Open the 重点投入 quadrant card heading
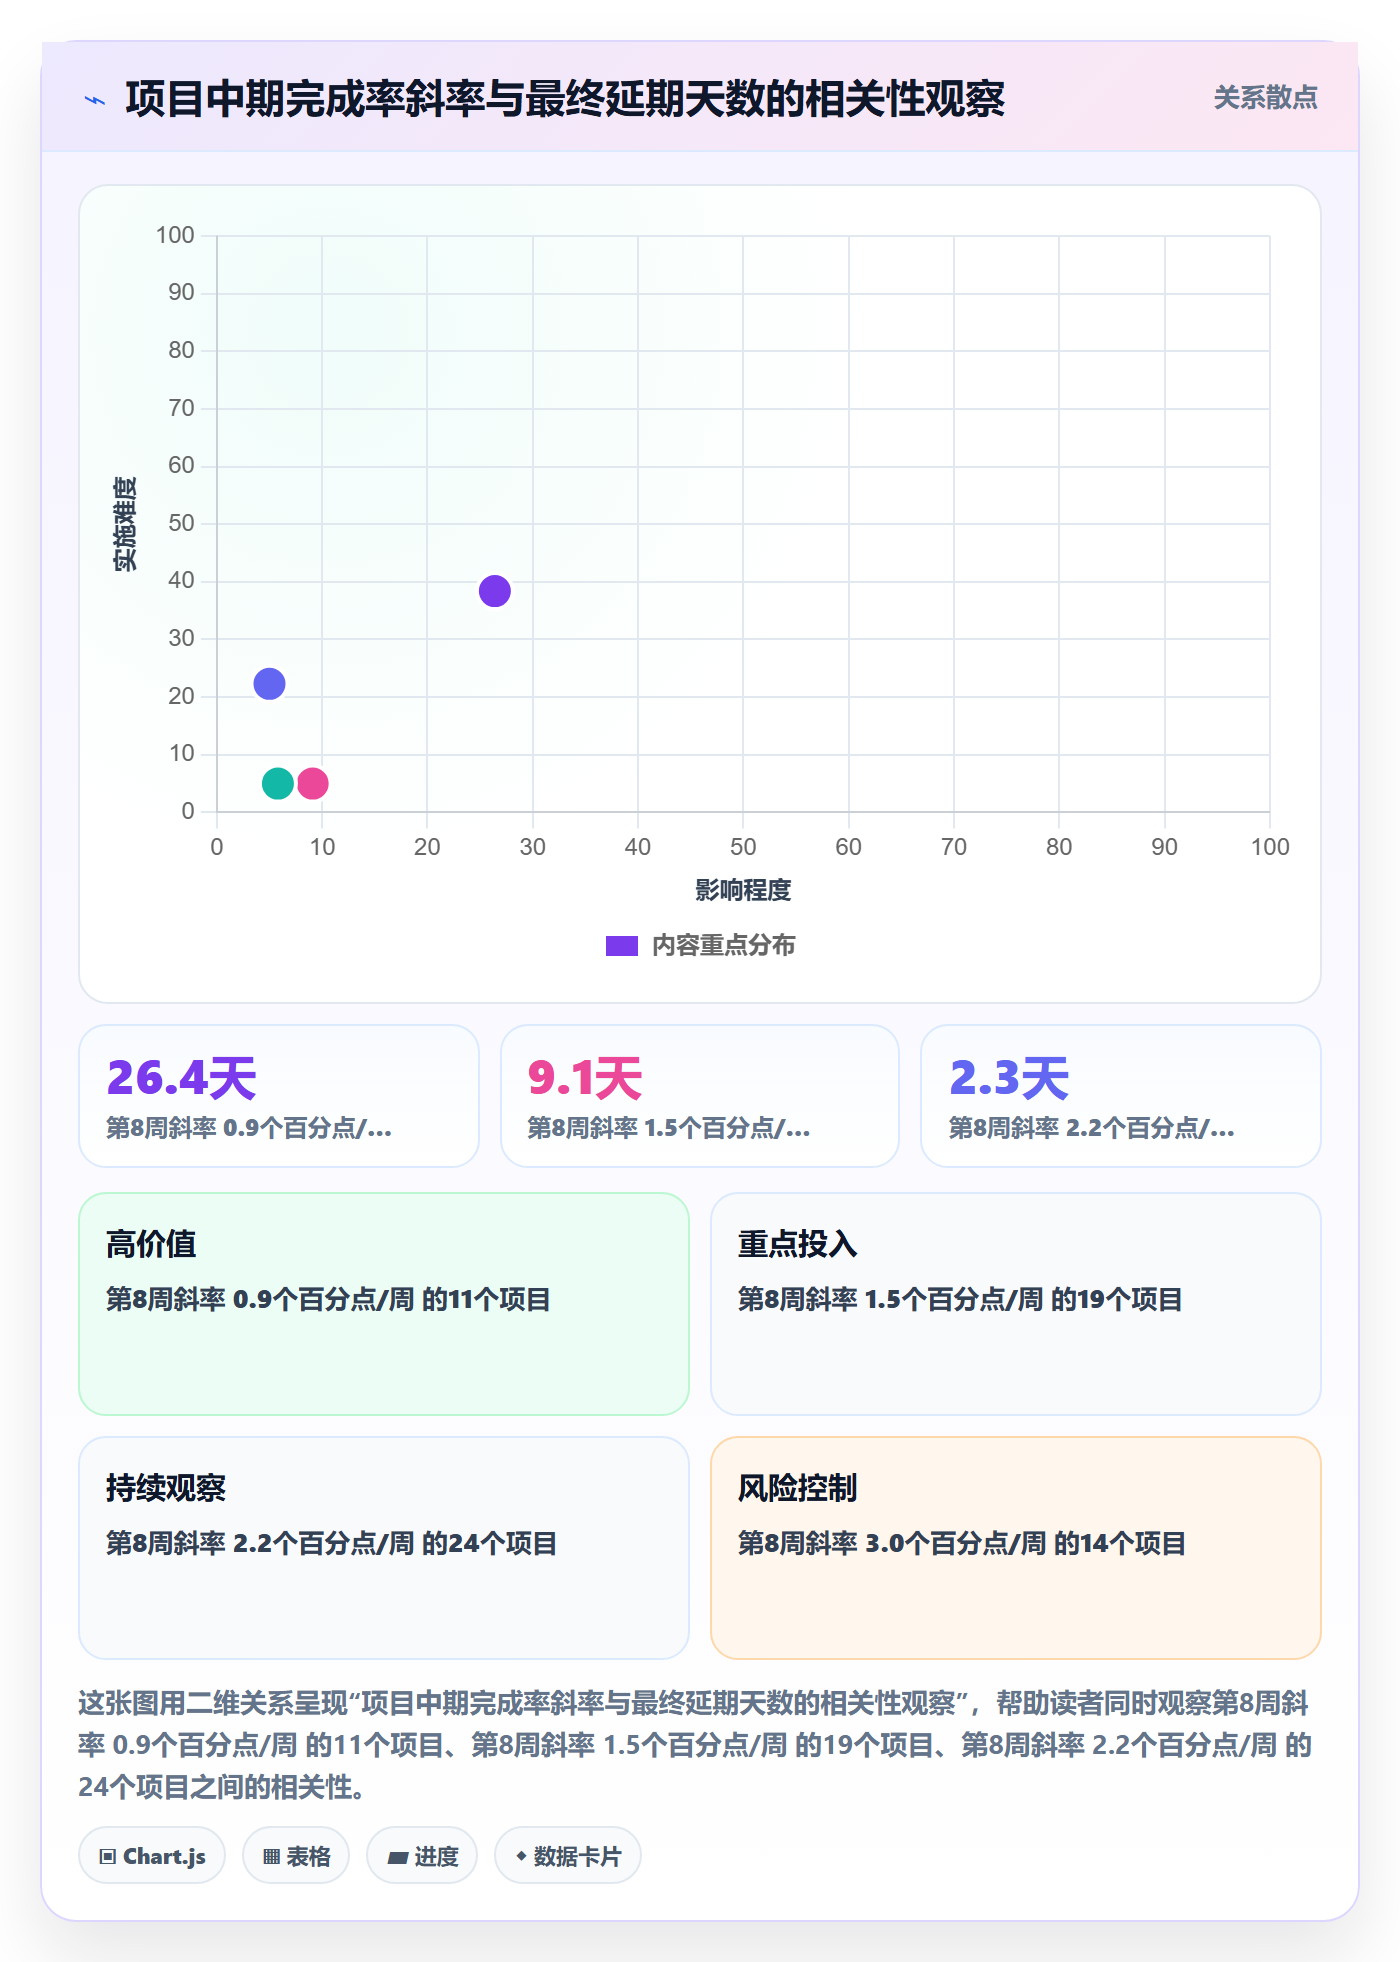This screenshot has height=1962, width=1400. tap(798, 1244)
